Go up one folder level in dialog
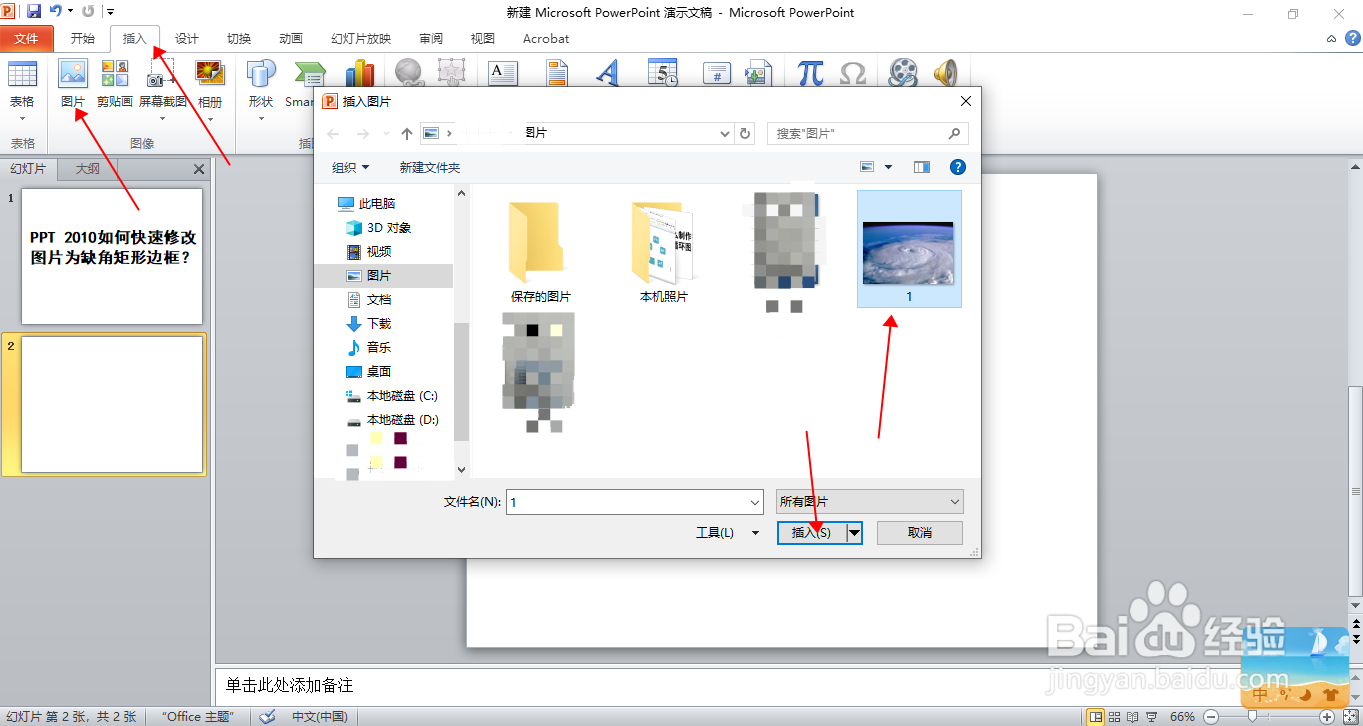This screenshot has height=726, width=1363. tap(407, 133)
